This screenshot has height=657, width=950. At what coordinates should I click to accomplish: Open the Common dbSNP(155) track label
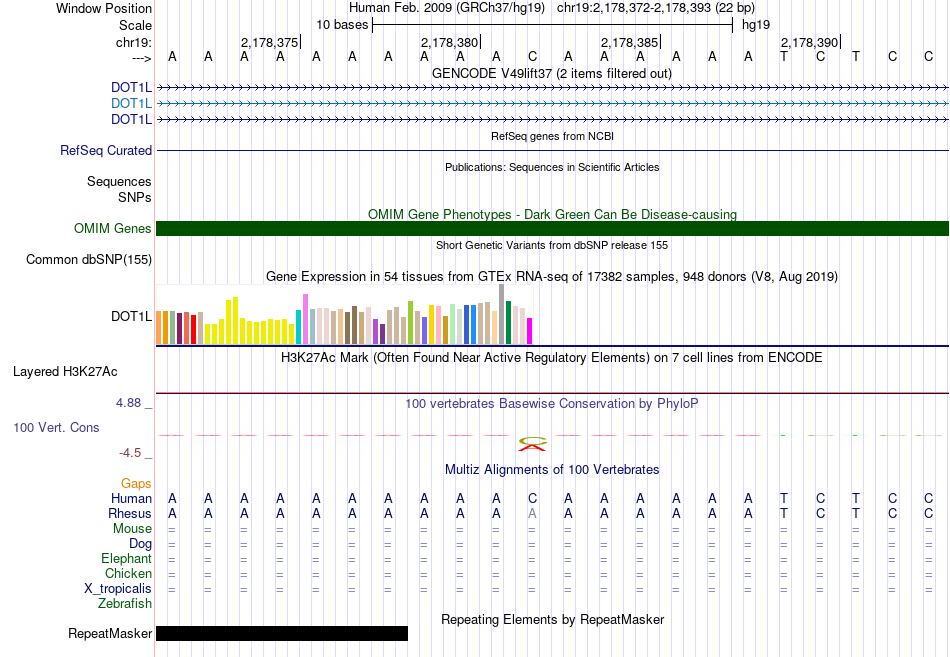tap(88, 259)
